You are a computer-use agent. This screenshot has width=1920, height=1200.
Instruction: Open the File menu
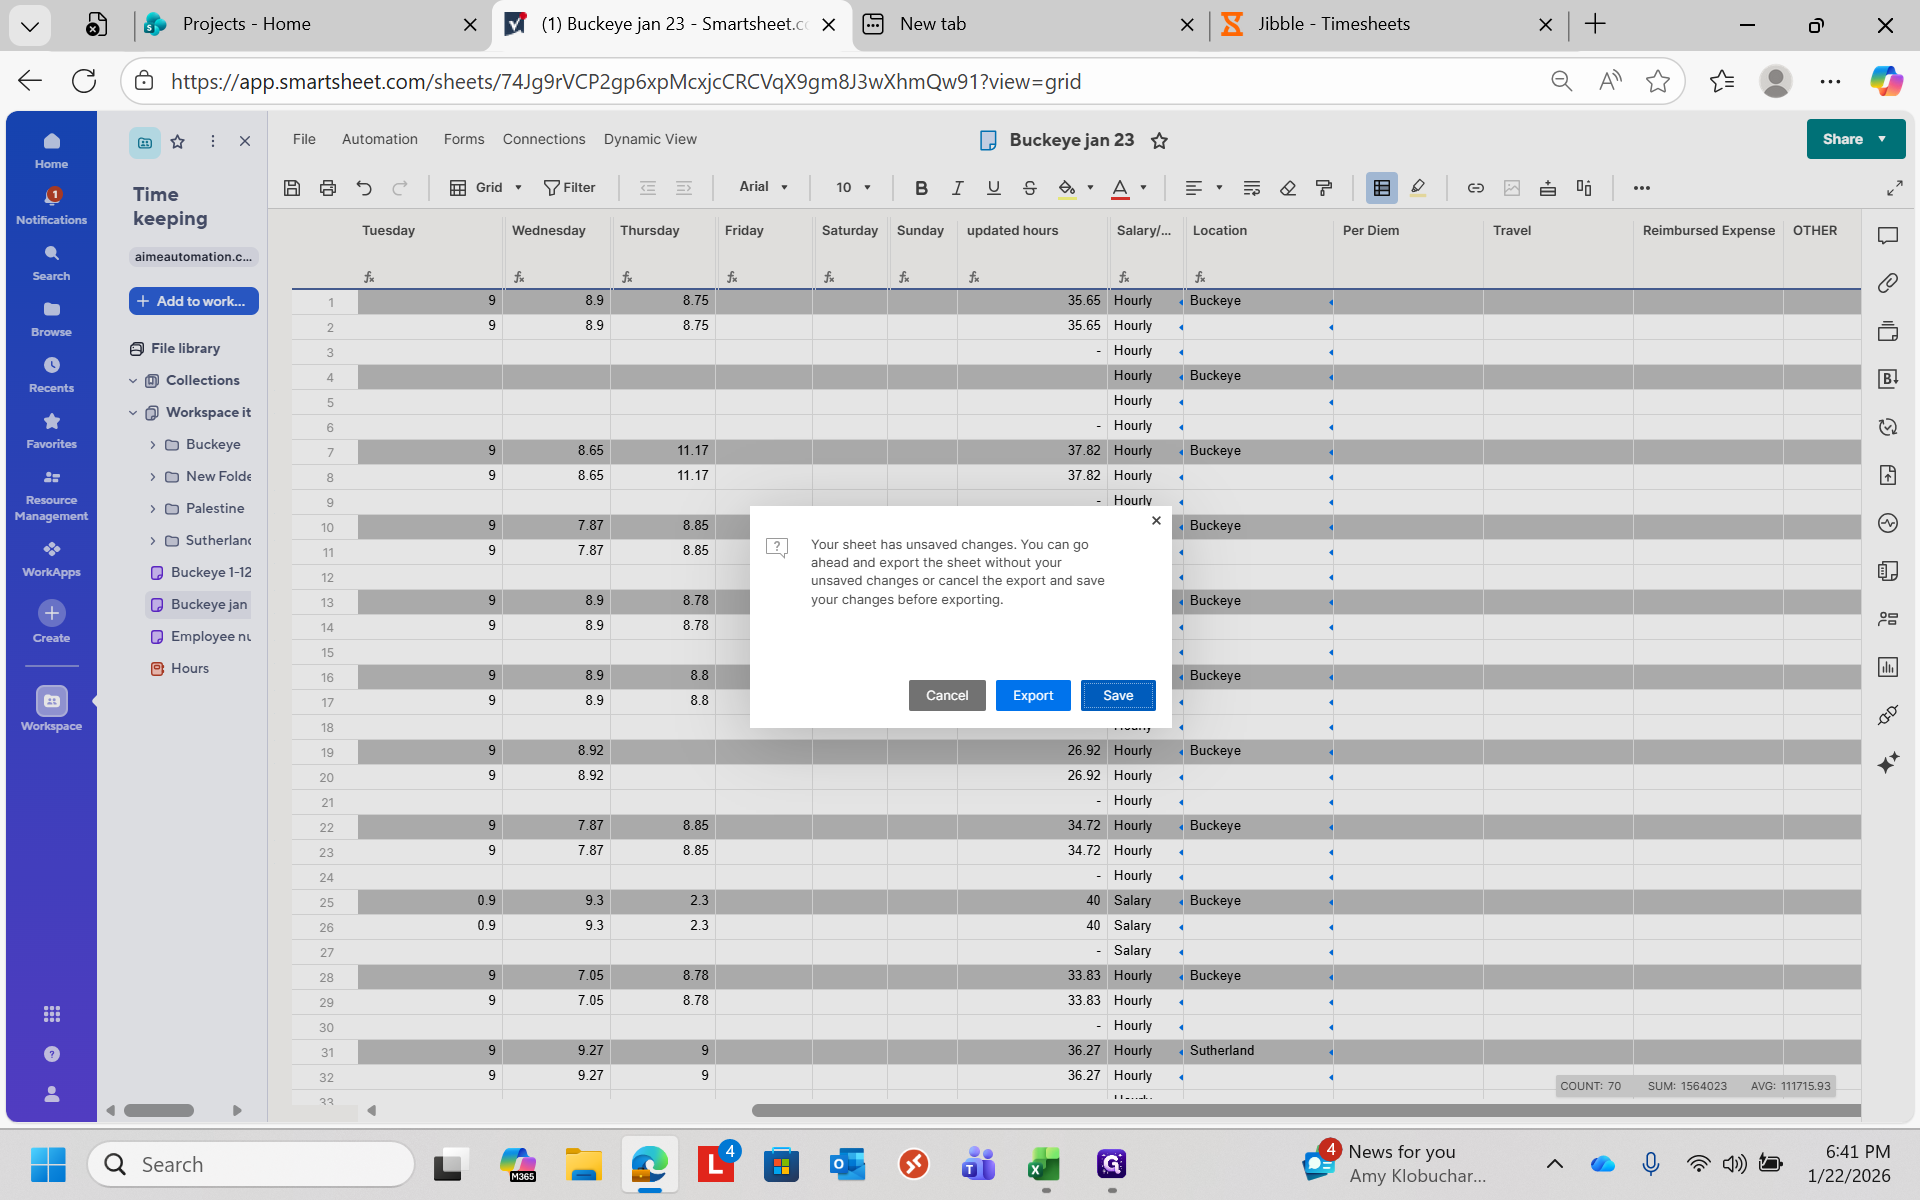click(304, 139)
